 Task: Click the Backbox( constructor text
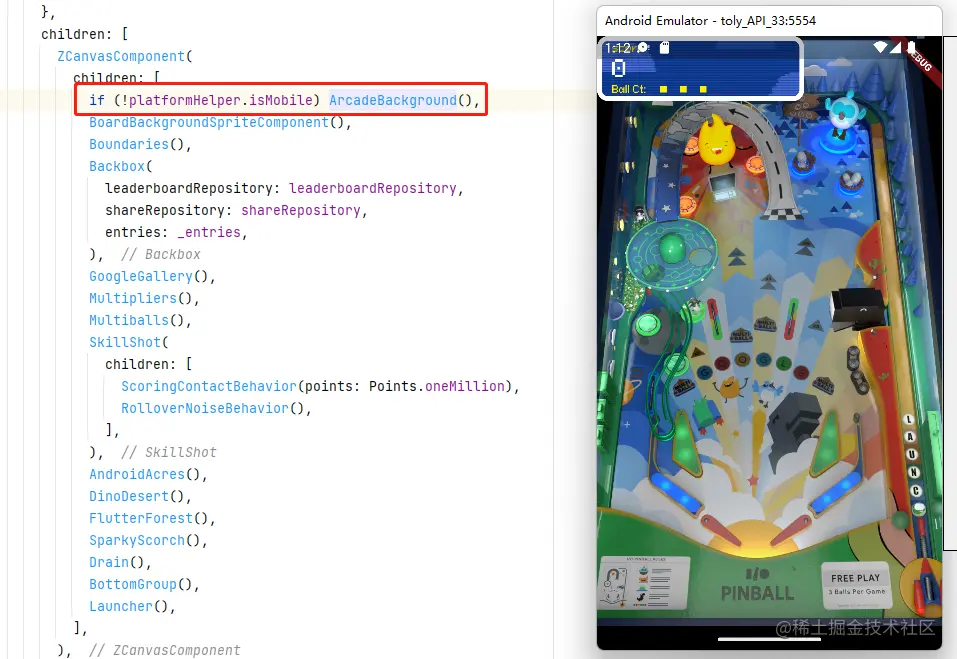tap(121, 166)
